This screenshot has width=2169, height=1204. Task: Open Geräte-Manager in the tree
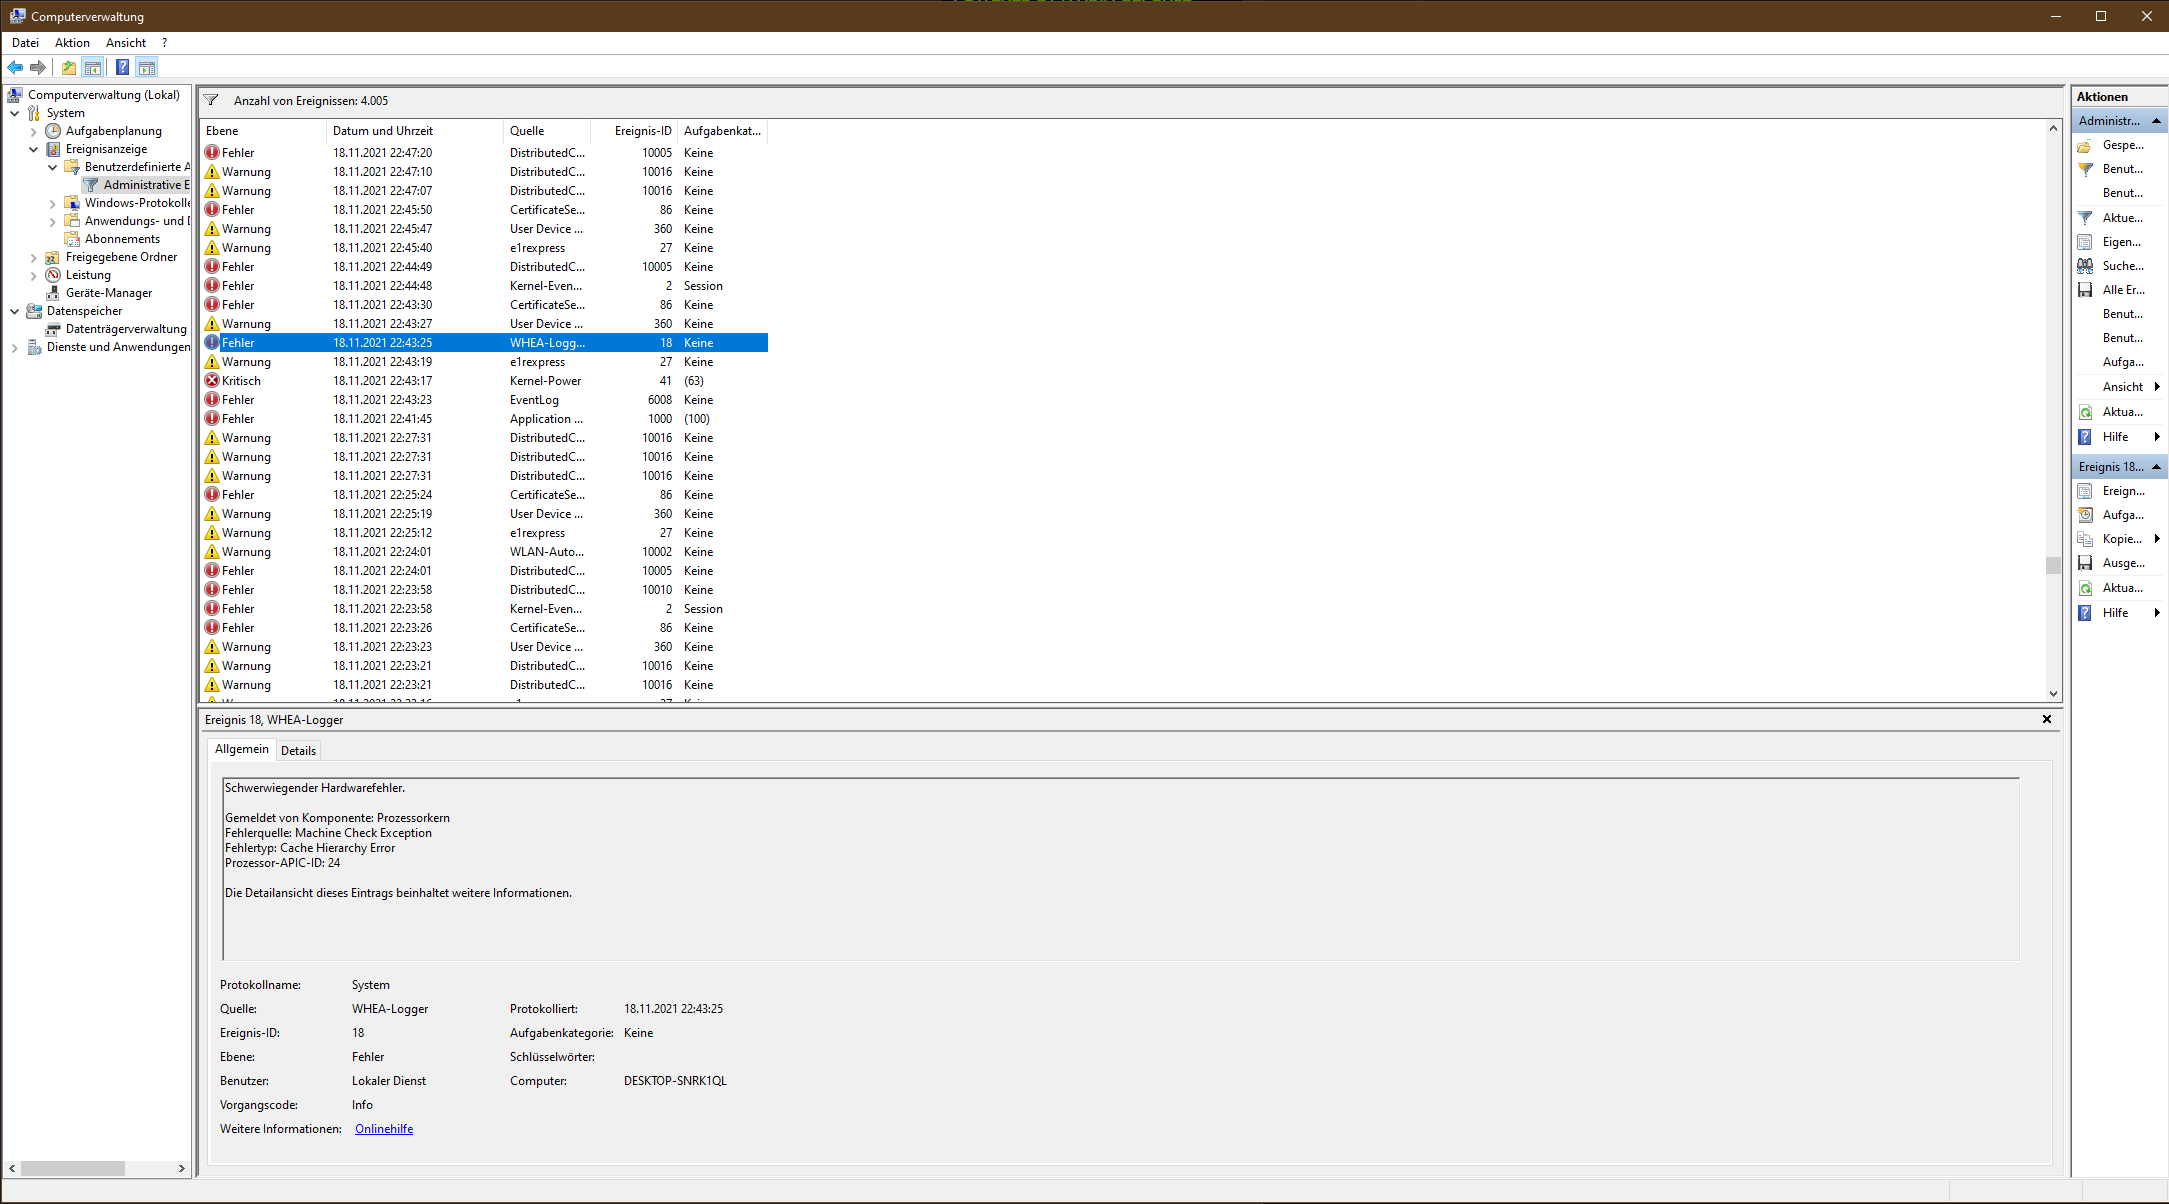(x=108, y=293)
